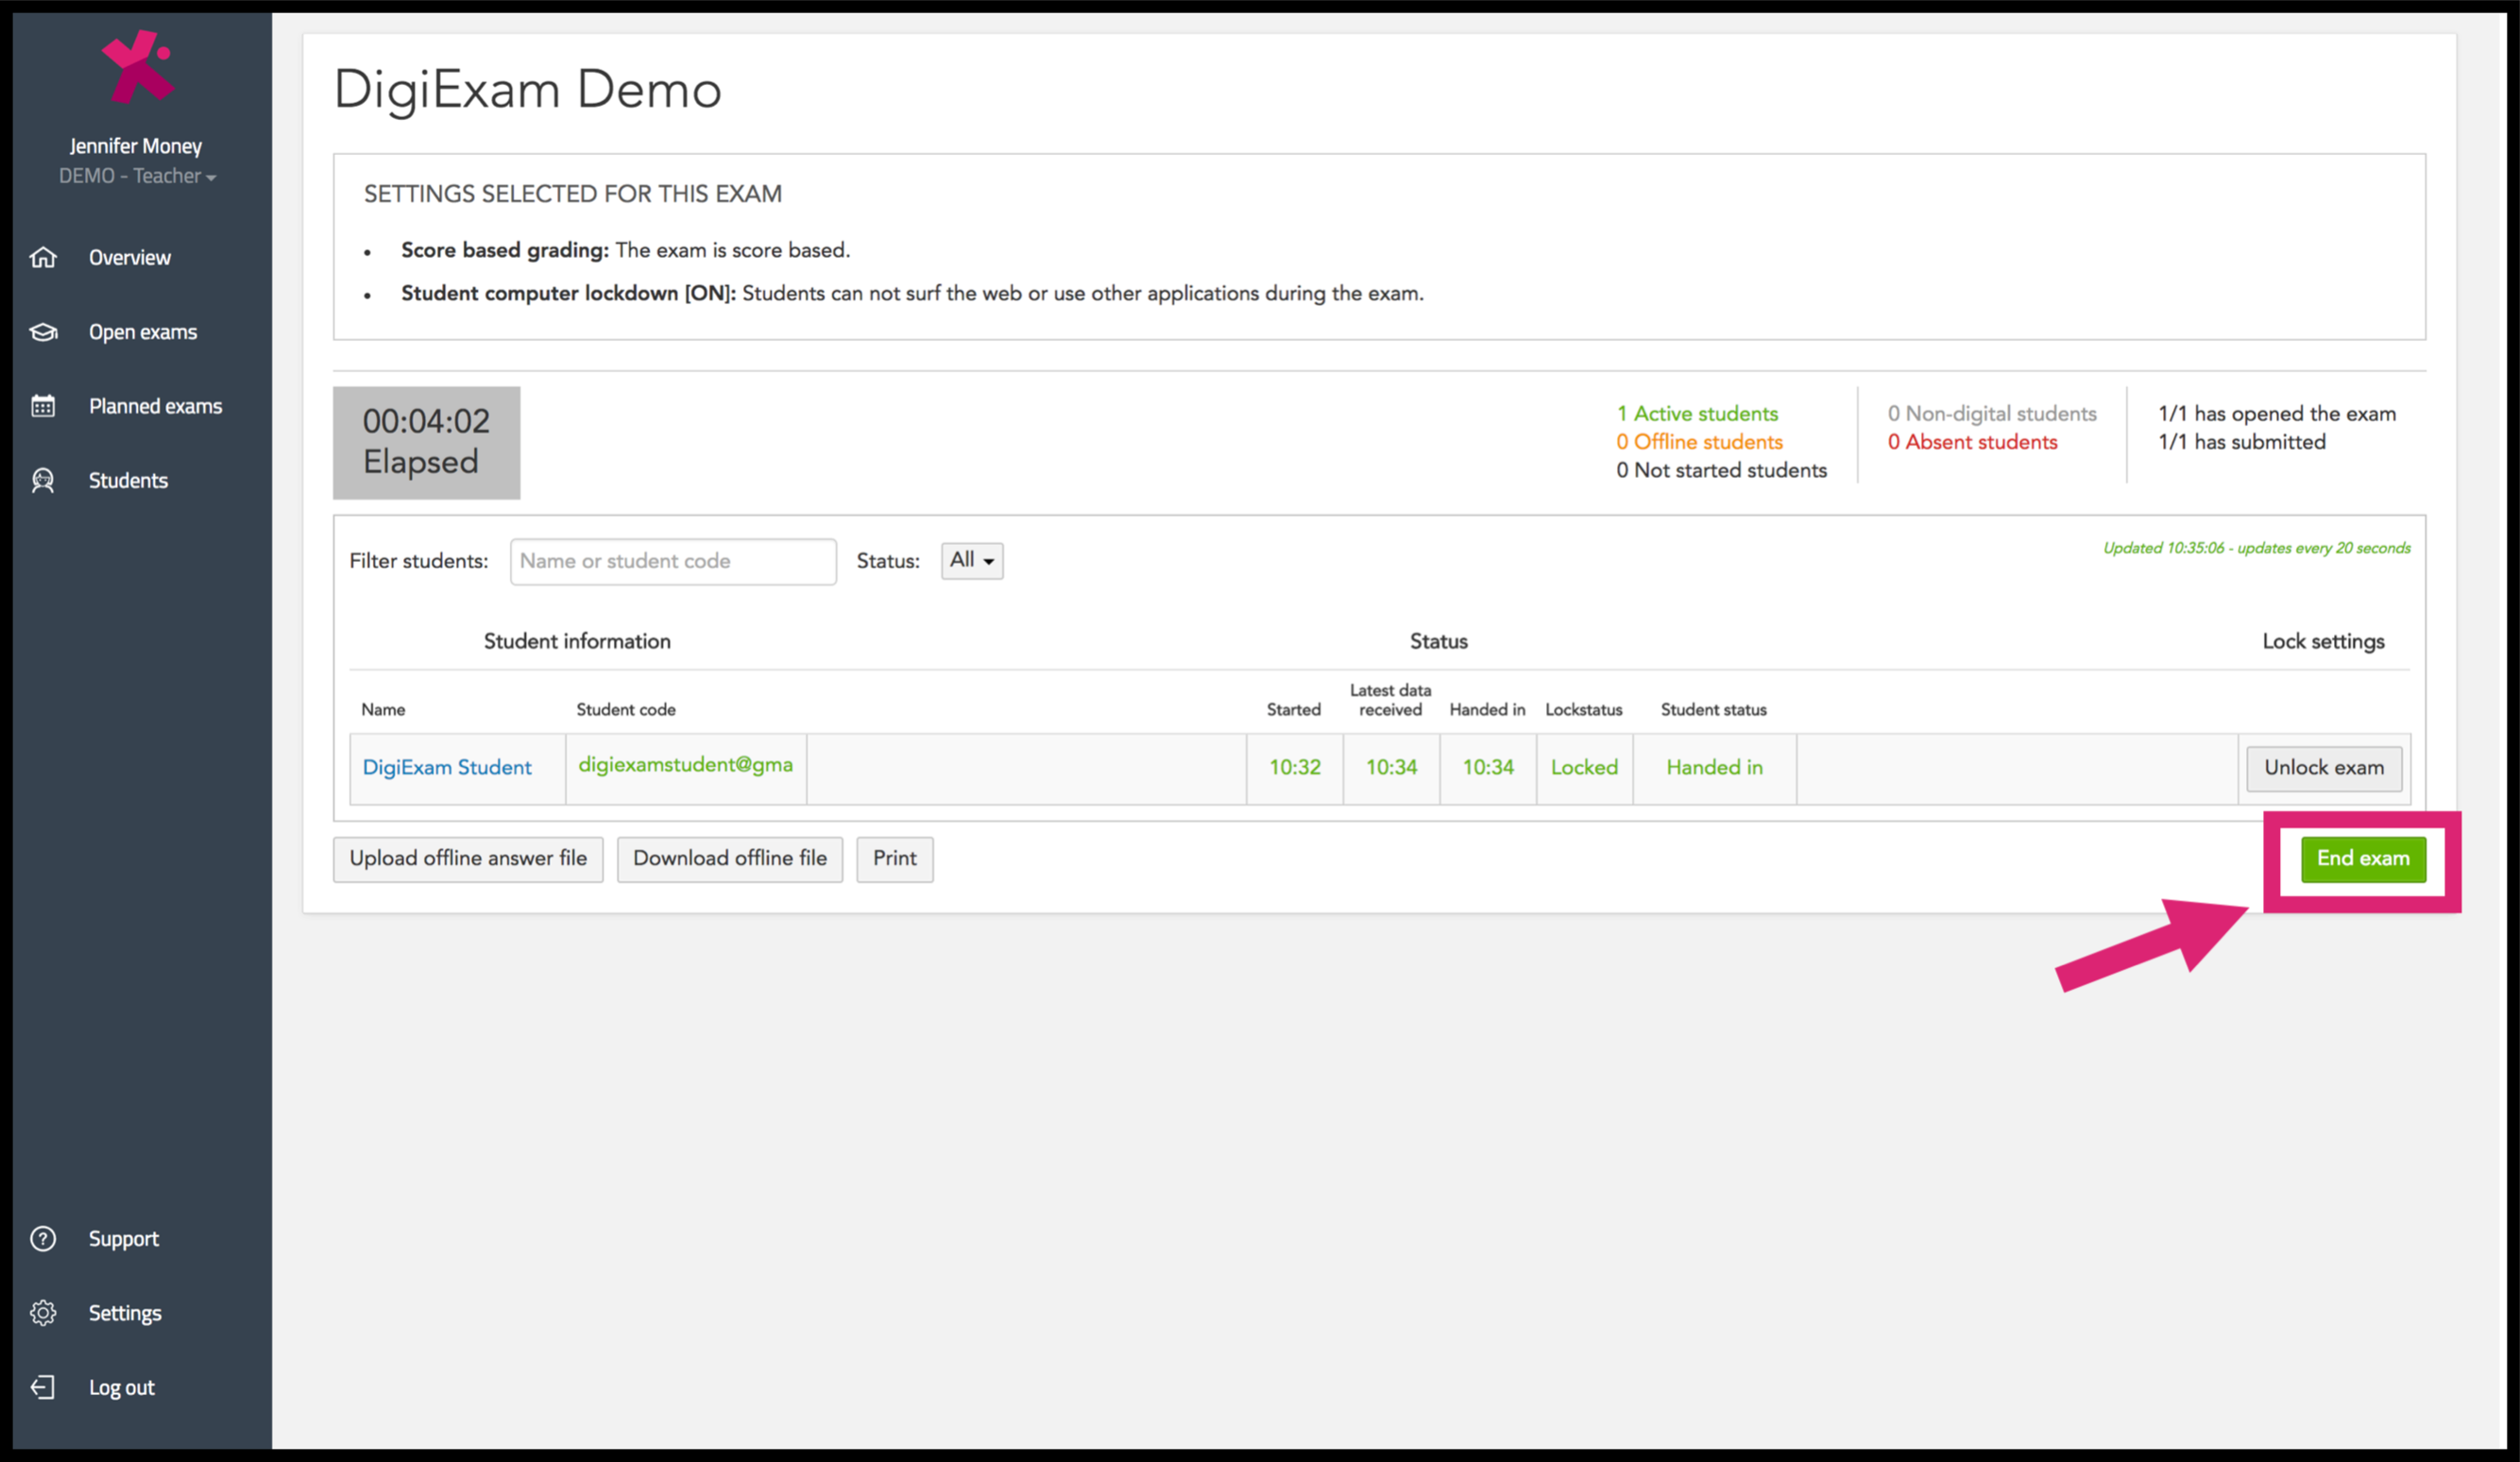This screenshot has height=1462, width=2520.
Task: Click the 0 Absent students counter
Action: pyautogui.click(x=1973, y=441)
